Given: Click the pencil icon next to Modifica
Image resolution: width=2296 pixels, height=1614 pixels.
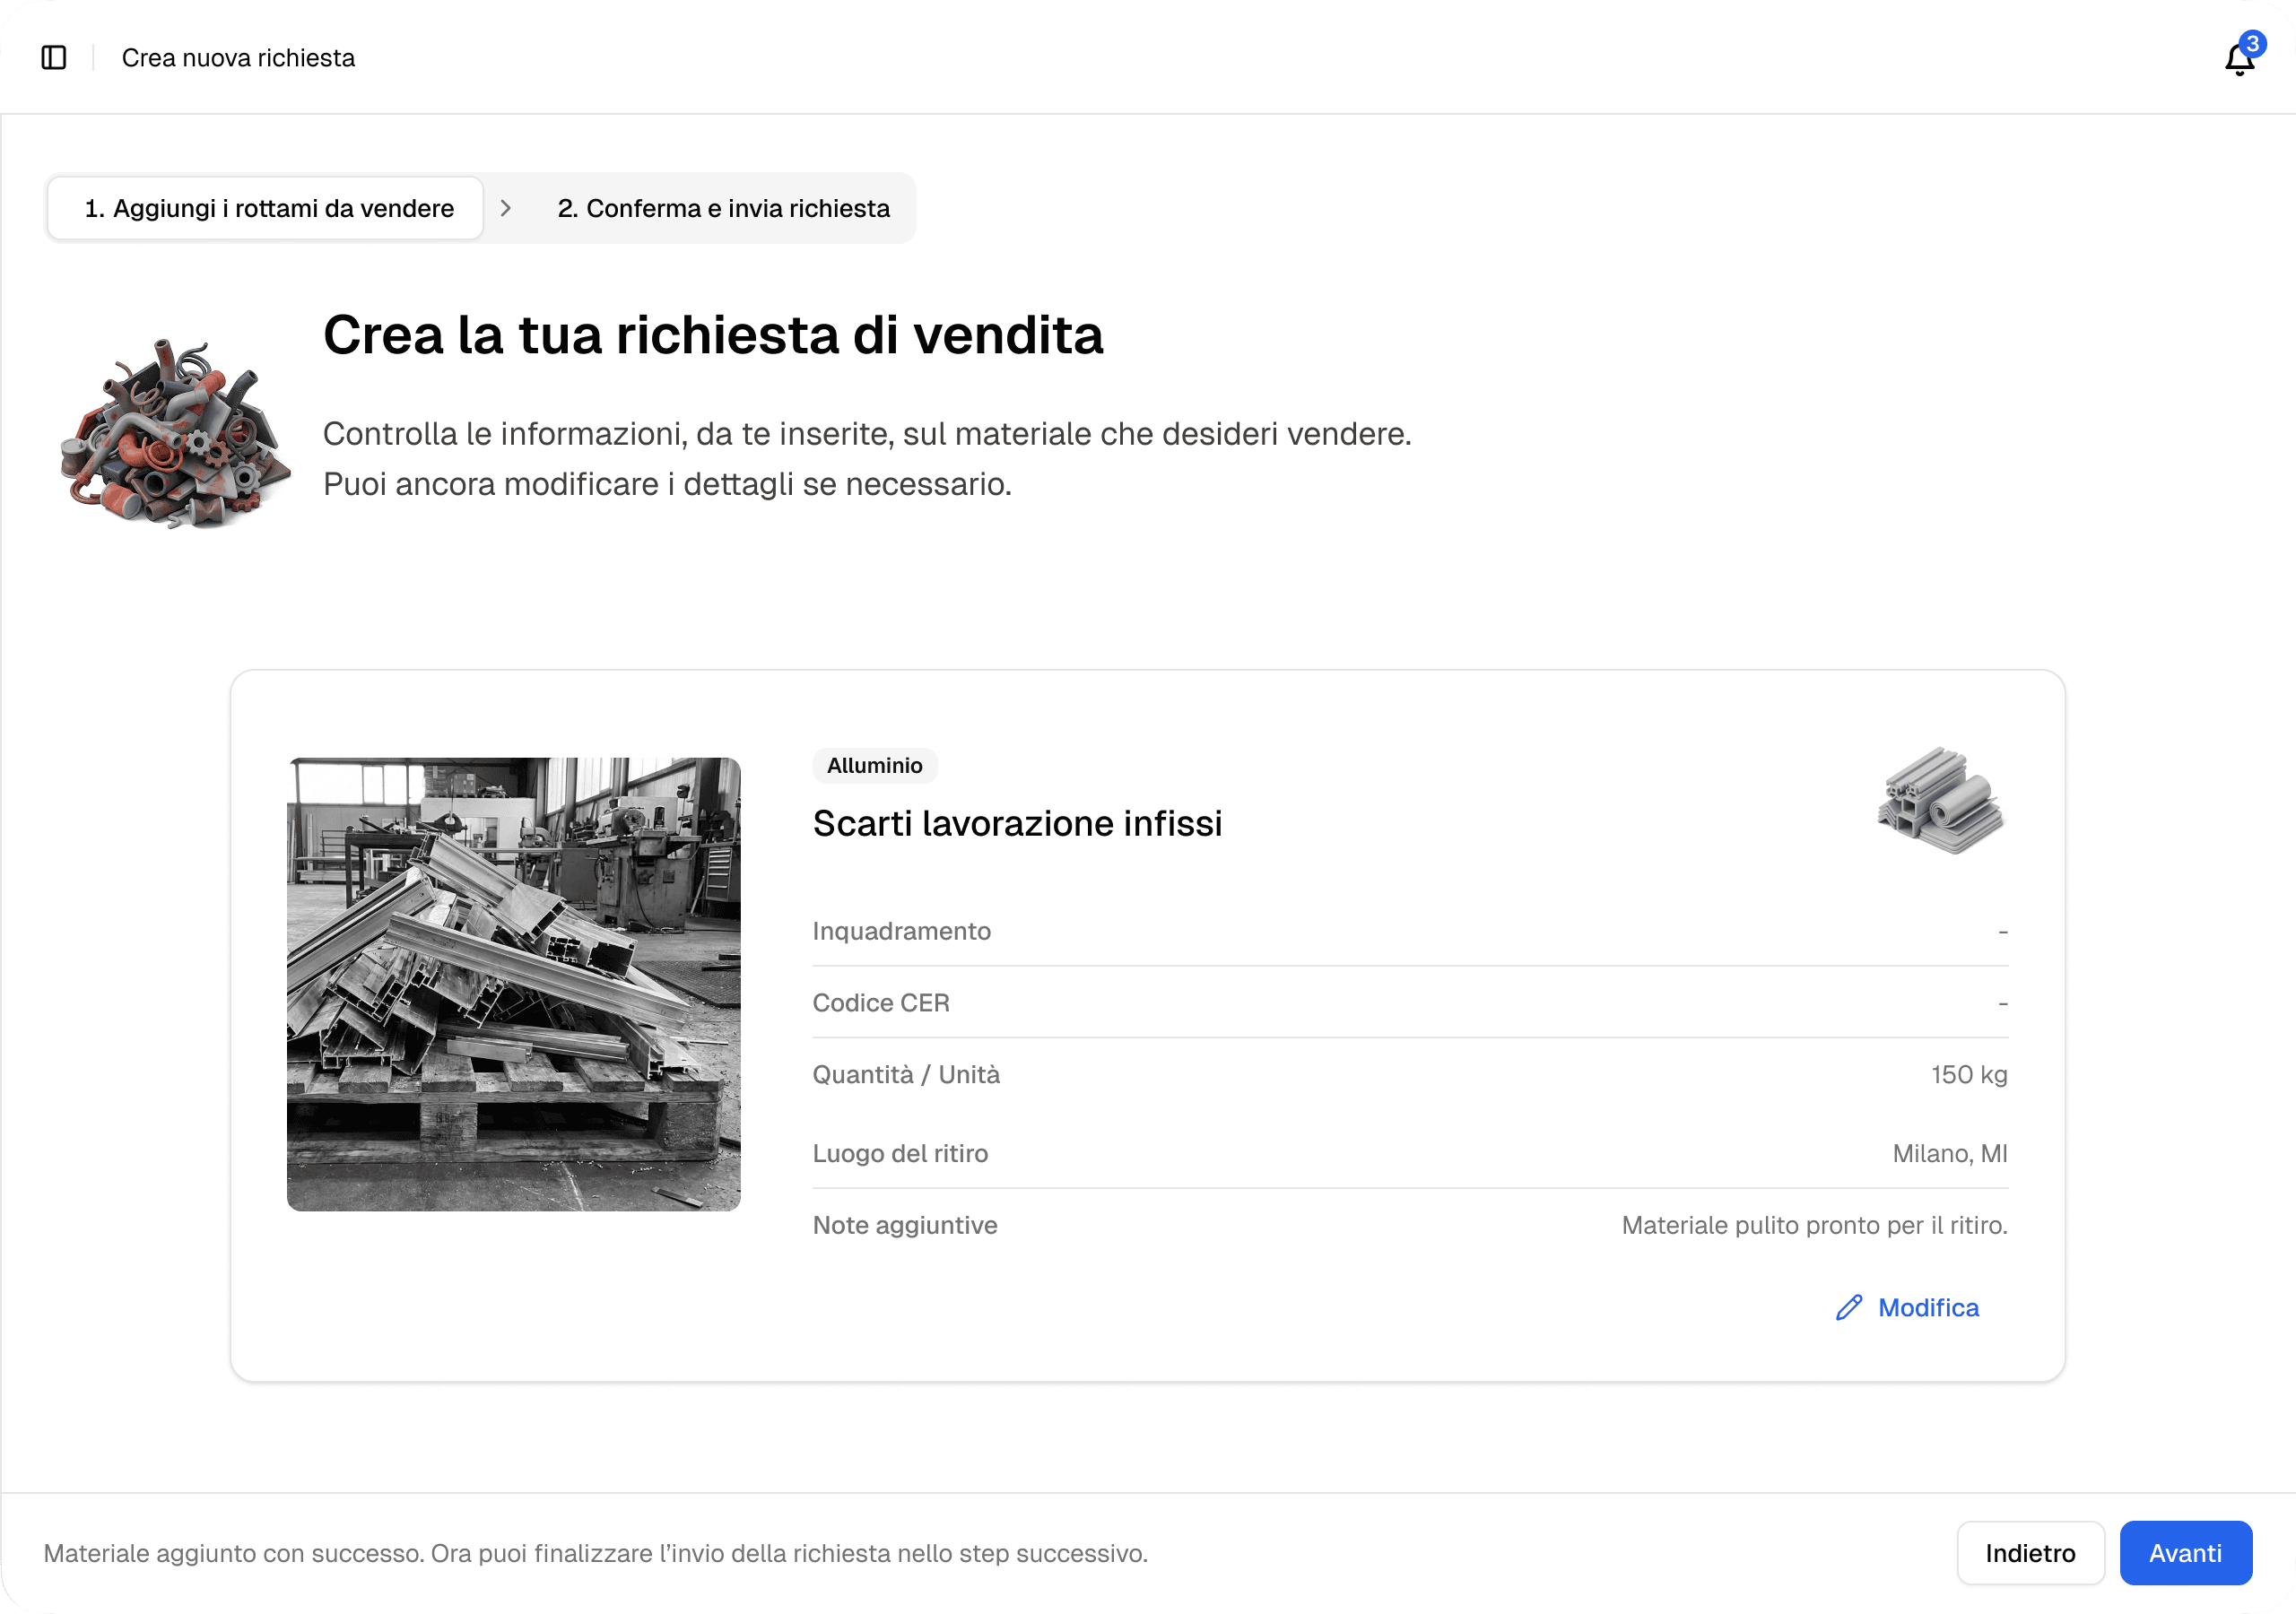Looking at the screenshot, I should pyautogui.click(x=1849, y=1308).
